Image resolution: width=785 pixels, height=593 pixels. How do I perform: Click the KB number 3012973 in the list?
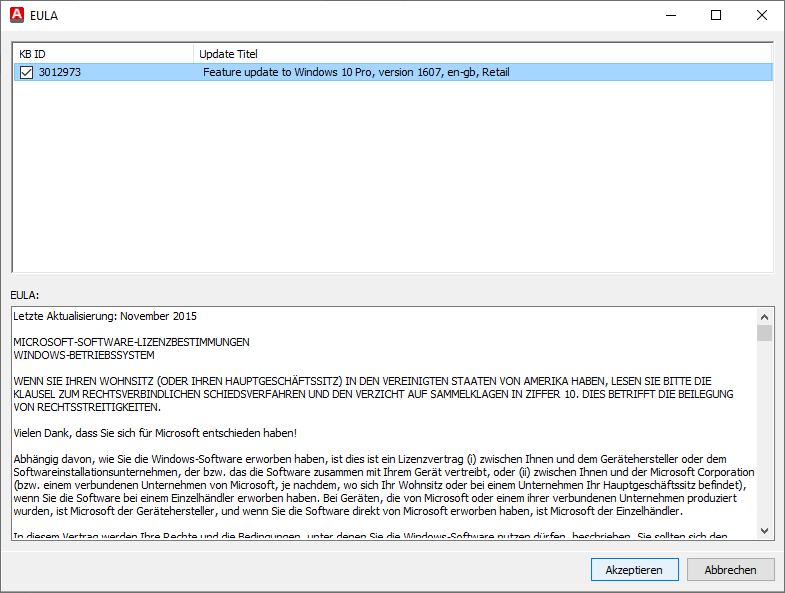tap(59, 72)
